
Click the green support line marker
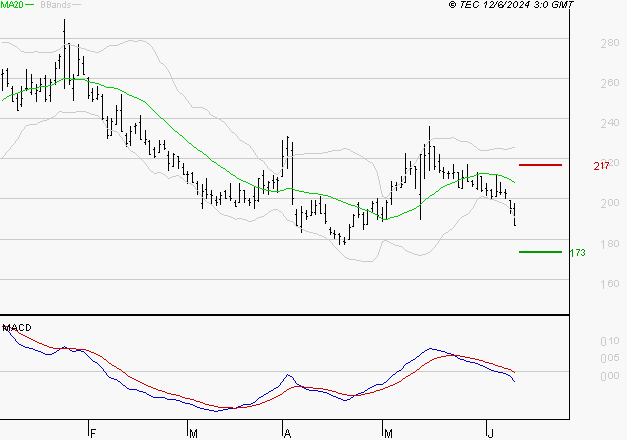540,252
